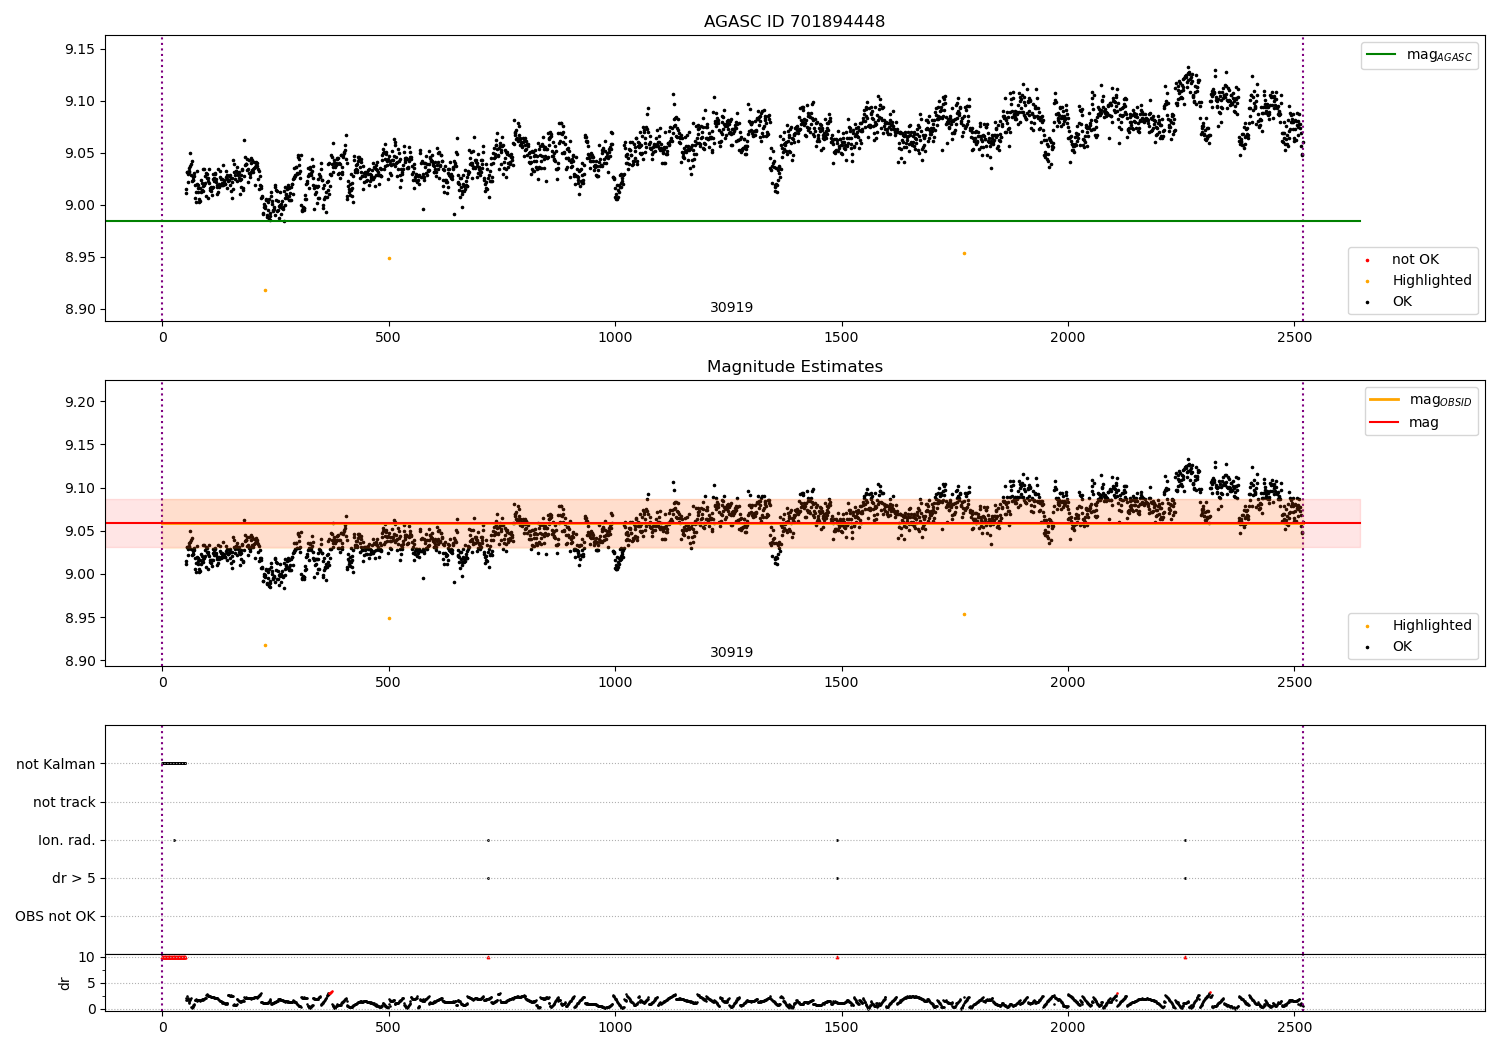1500x1050 pixels.
Task: Click orange point near 1750 in Magnitude Estimates plot
Action: point(964,614)
